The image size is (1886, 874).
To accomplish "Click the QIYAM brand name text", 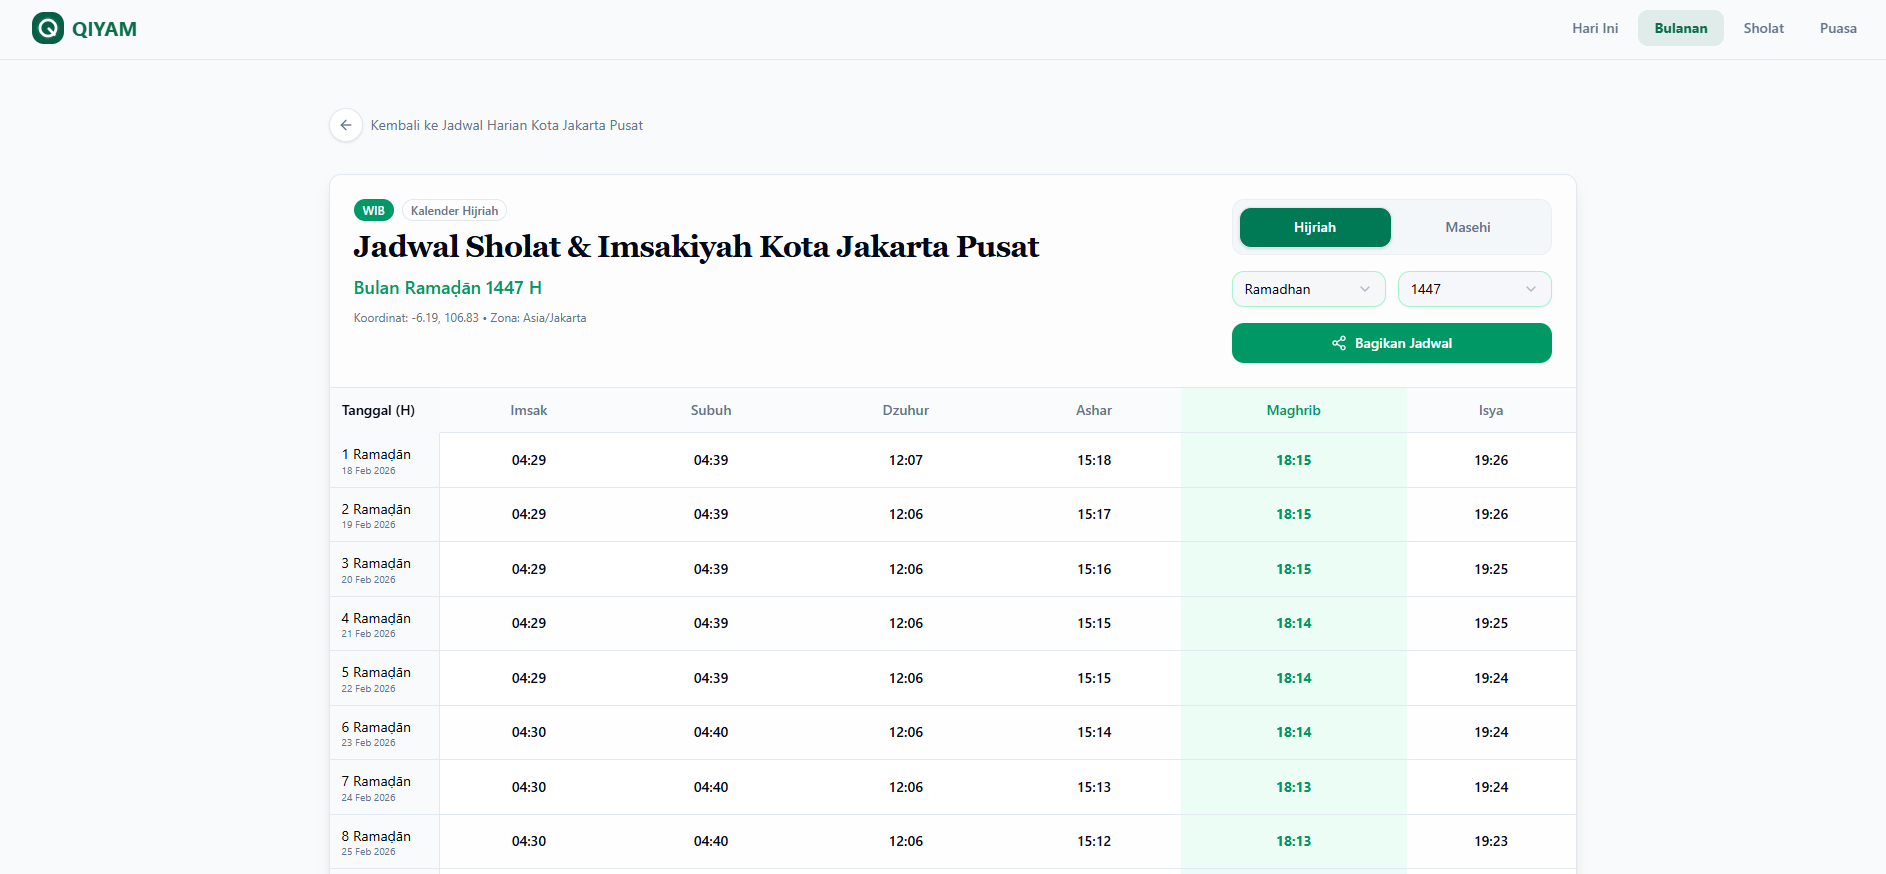I will [x=104, y=29].
